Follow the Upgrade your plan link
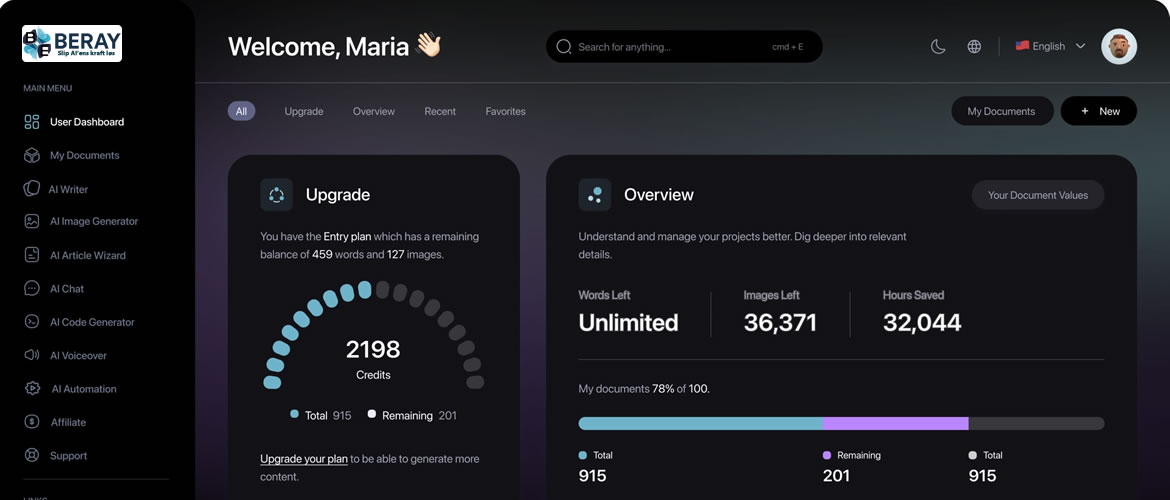Screen dimensions: 1170x500 tap(304, 459)
